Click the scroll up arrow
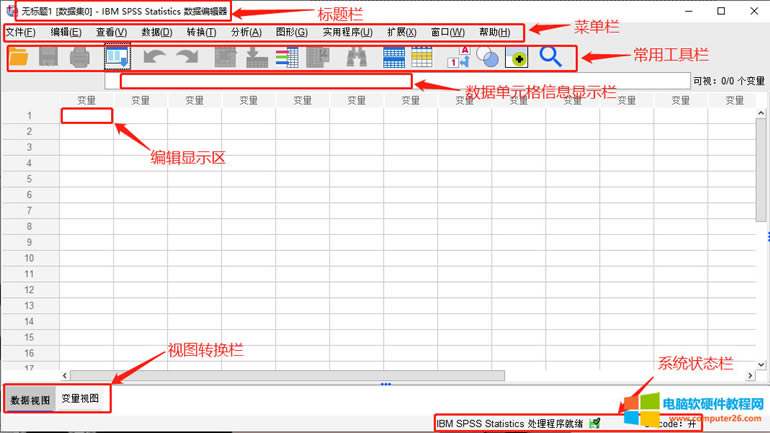 [761, 113]
